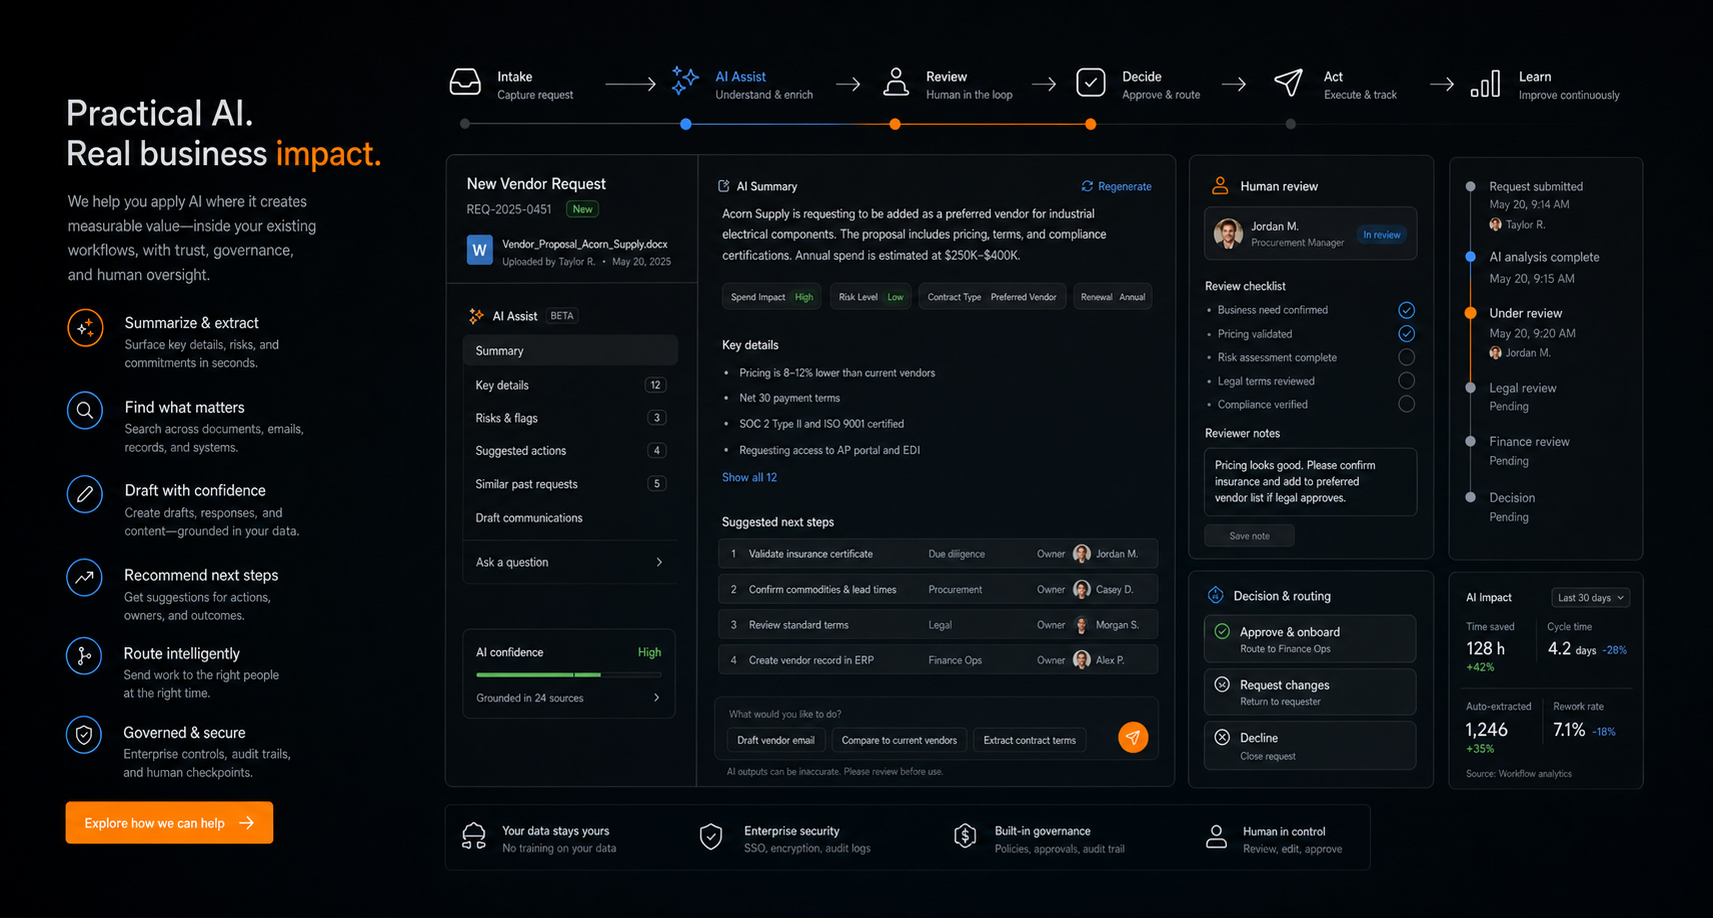Uncheck Pricing validated checkbox
Image resolution: width=1713 pixels, height=918 pixels.
(x=1406, y=333)
